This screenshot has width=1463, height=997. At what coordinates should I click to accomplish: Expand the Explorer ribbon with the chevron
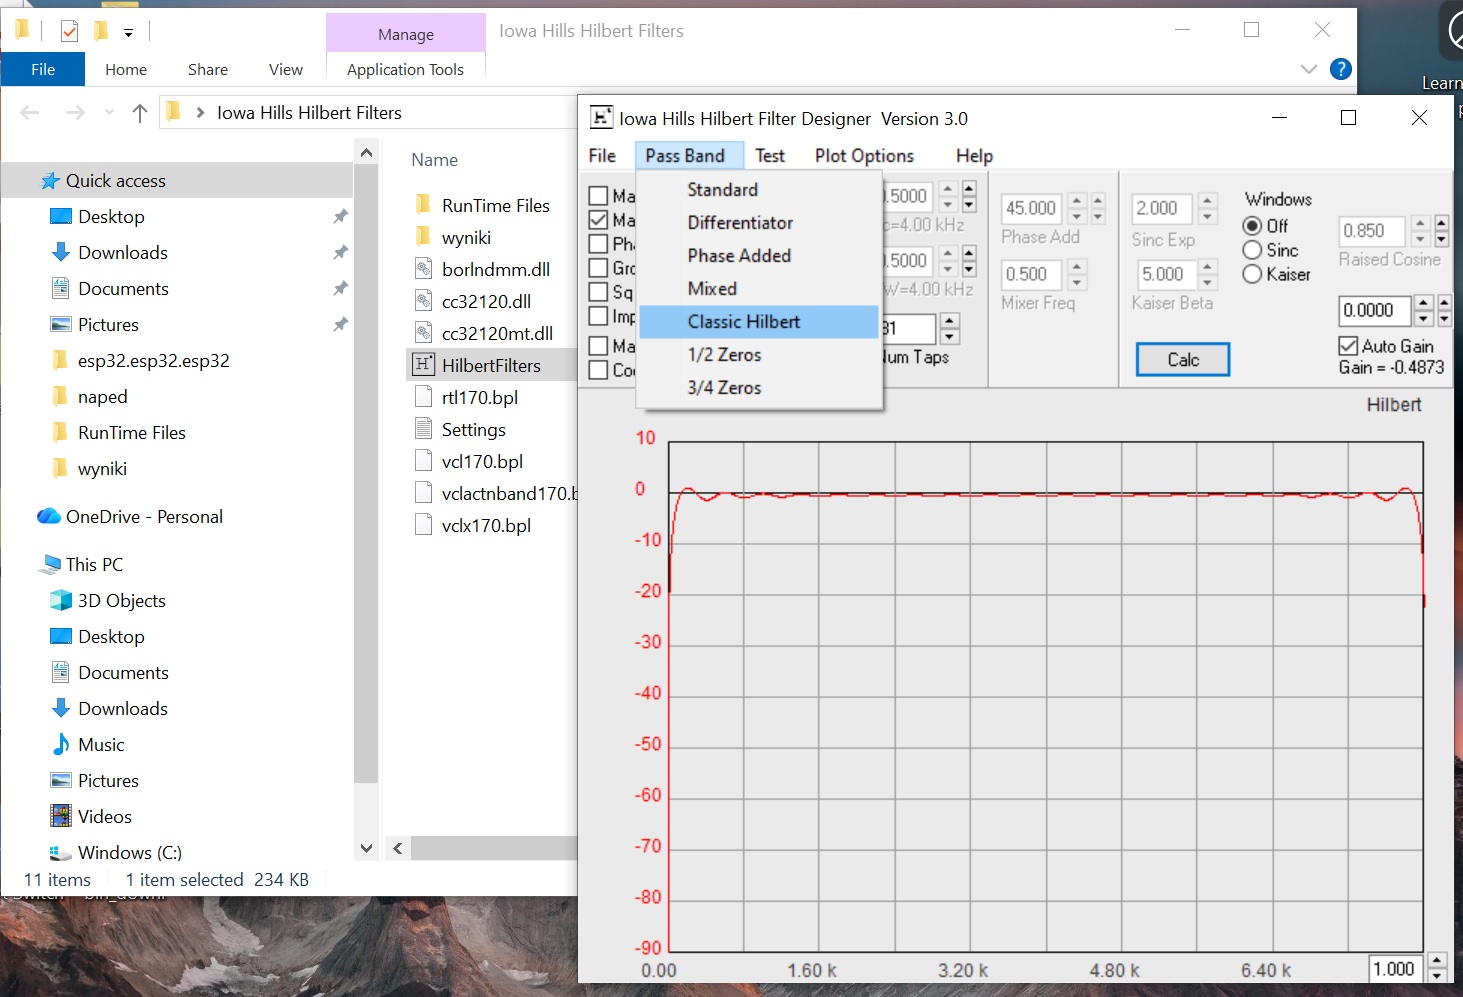click(x=1309, y=69)
